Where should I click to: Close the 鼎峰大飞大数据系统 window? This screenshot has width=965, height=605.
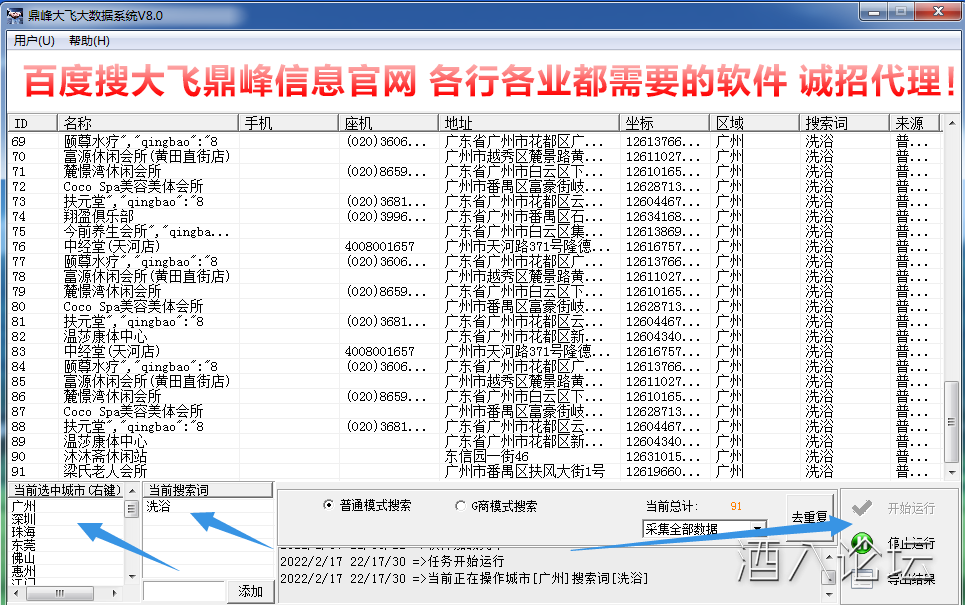pyautogui.click(x=939, y=12)
